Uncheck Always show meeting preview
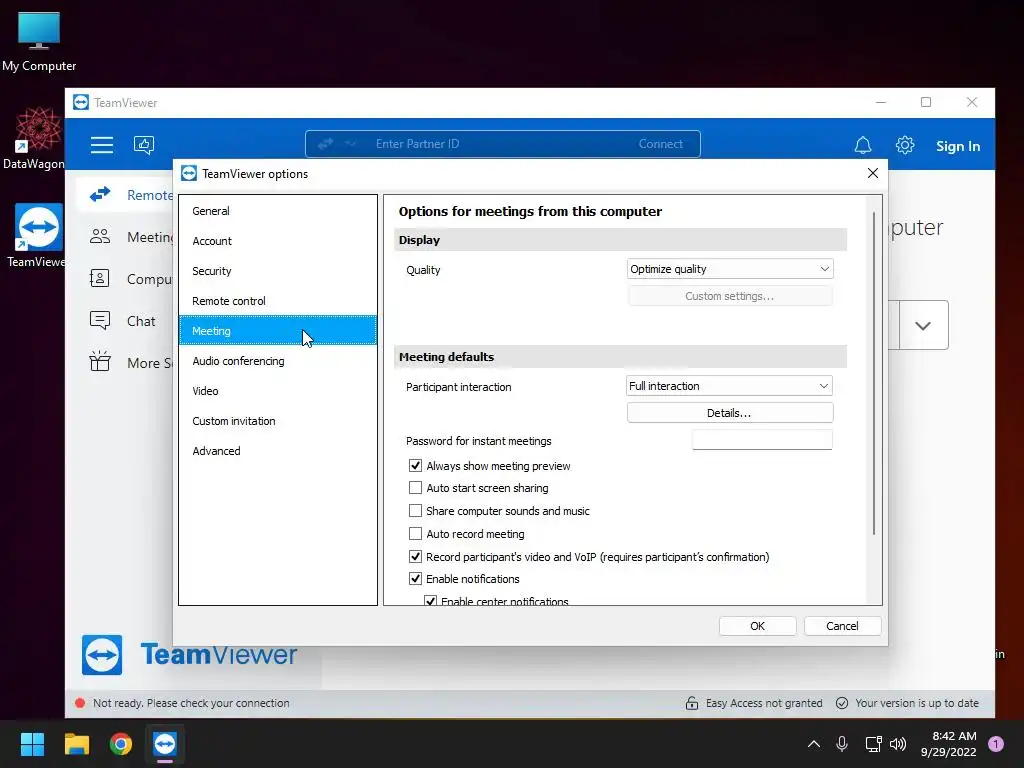Screen dimensions: 1024x768 click(x=415, y=466)
